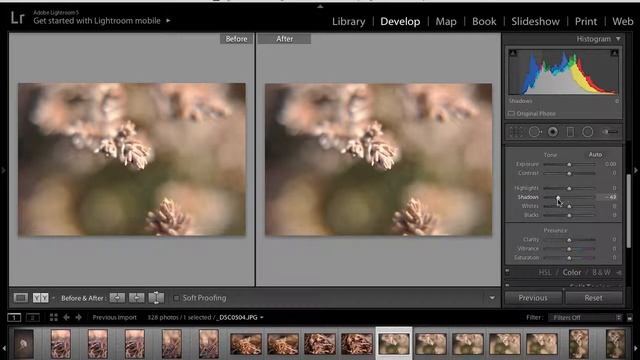The height and width of the screenshot is (360, 640).
Task: Go back with filmstrip left arrow
Action: click(x=67, y=317)
